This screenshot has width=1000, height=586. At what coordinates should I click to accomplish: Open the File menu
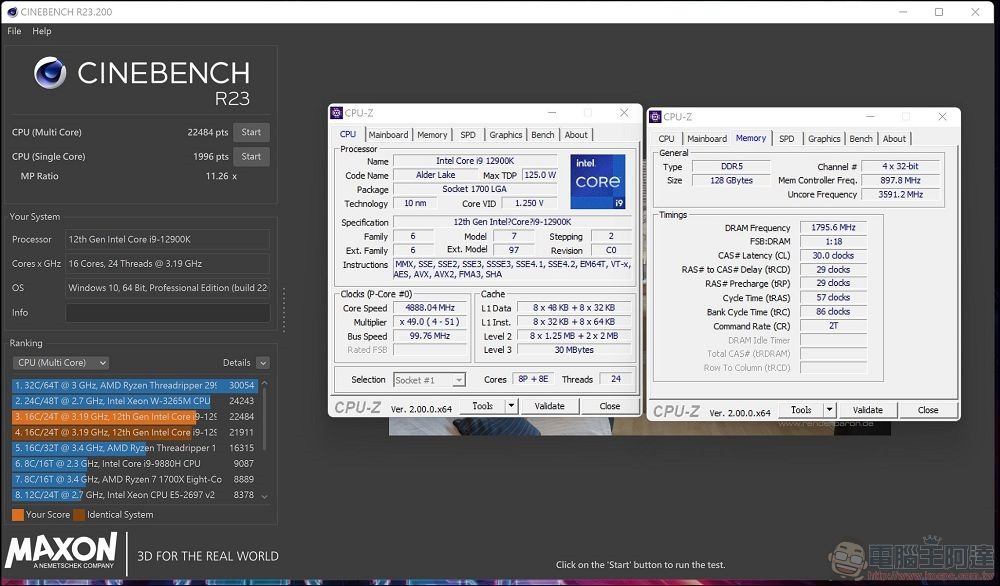(x=13, y=31)
